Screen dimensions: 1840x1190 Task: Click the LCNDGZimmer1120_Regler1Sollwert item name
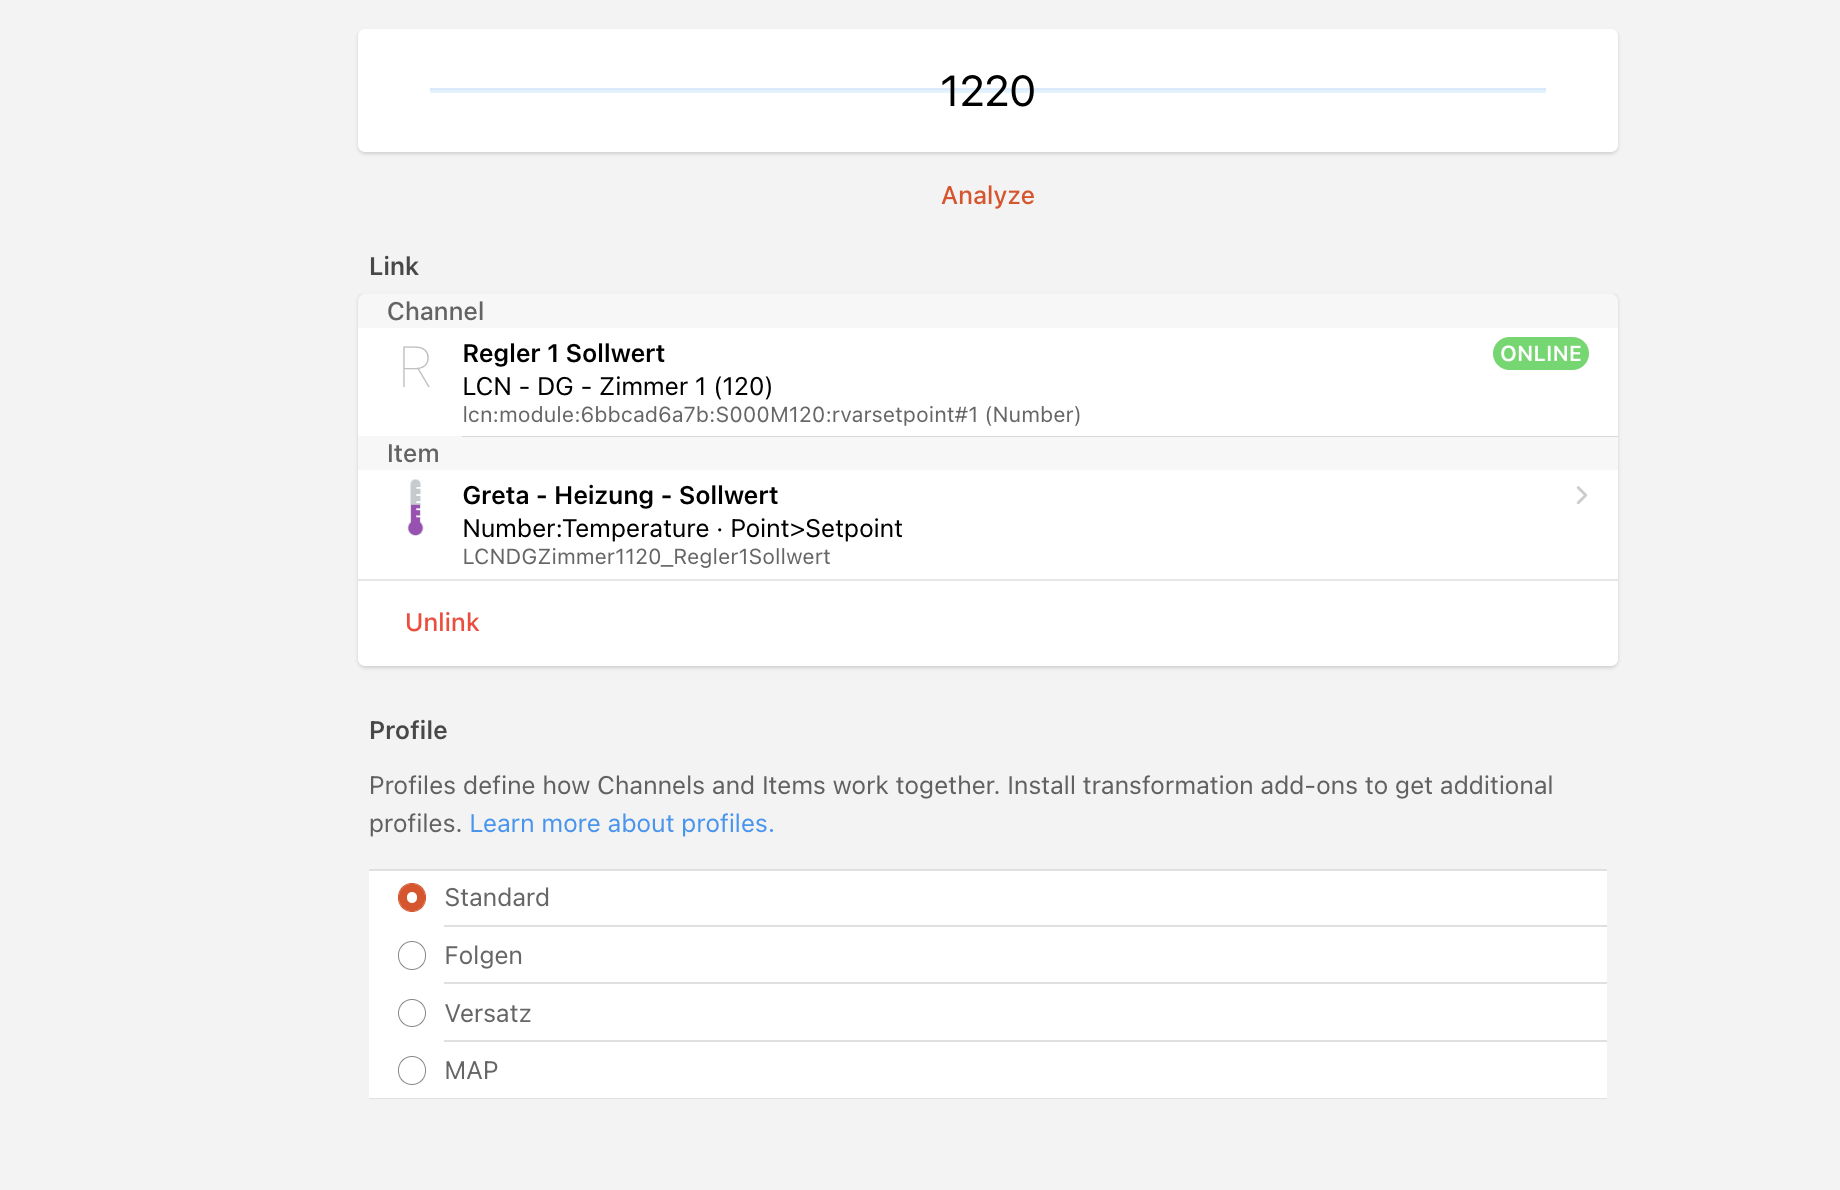(646, 557)
